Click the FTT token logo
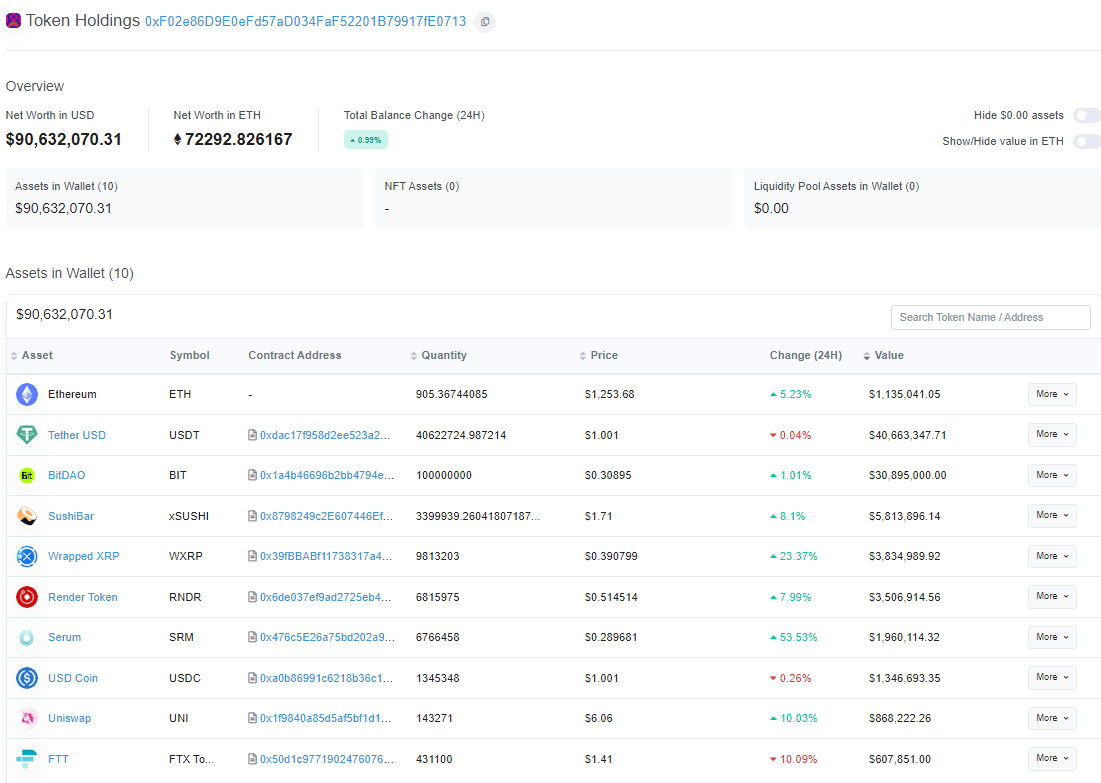This screenshot has height=783, width=1101. point(27,759)
